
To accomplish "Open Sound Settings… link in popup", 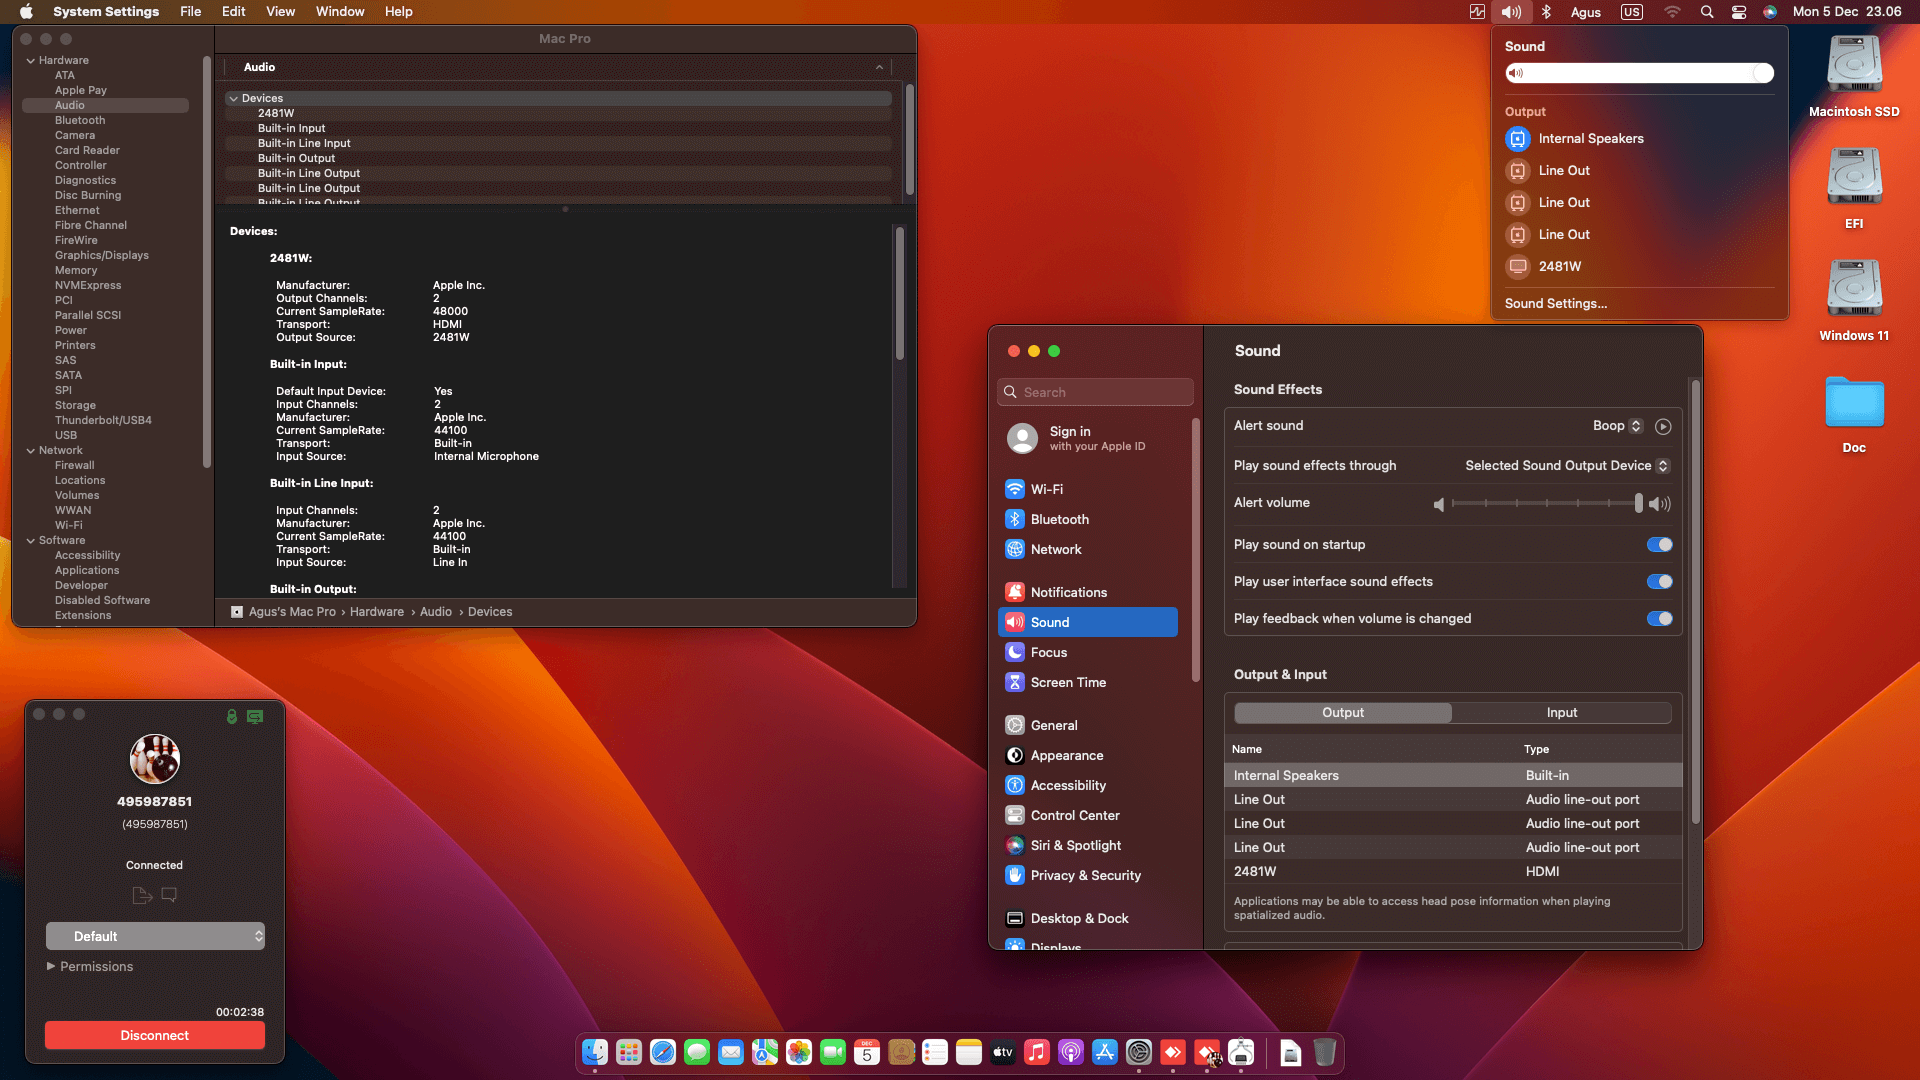I will tap(1555, 304).
